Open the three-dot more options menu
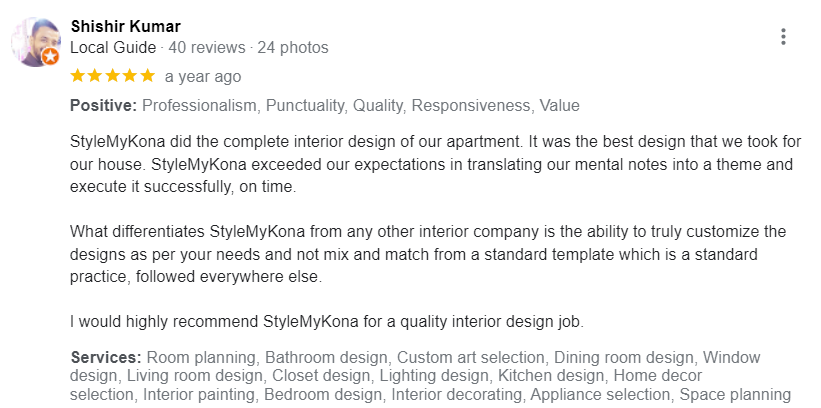The image size is (821, 408). (783, 37)
